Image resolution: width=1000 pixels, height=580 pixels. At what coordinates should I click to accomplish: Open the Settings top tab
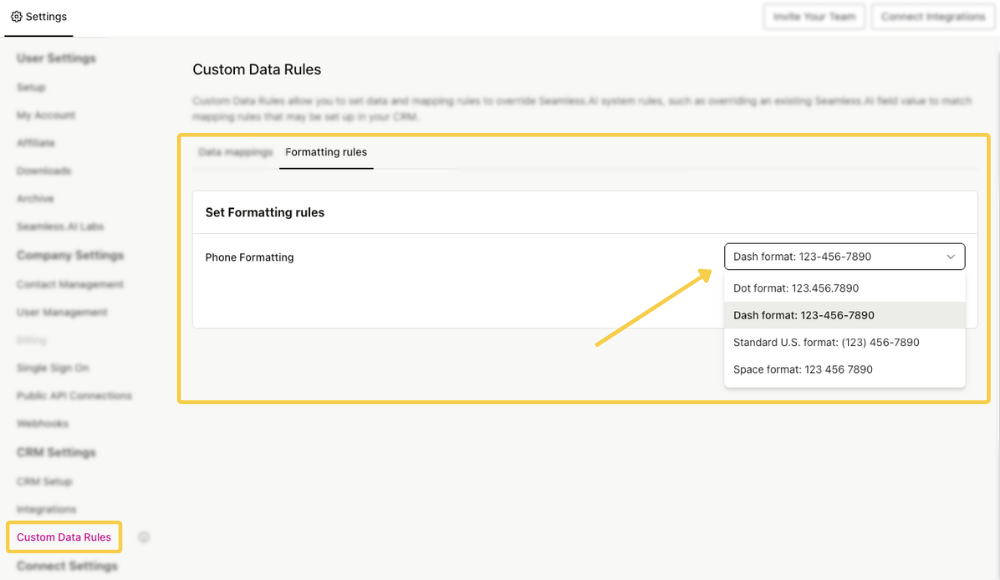click(39, 17)
